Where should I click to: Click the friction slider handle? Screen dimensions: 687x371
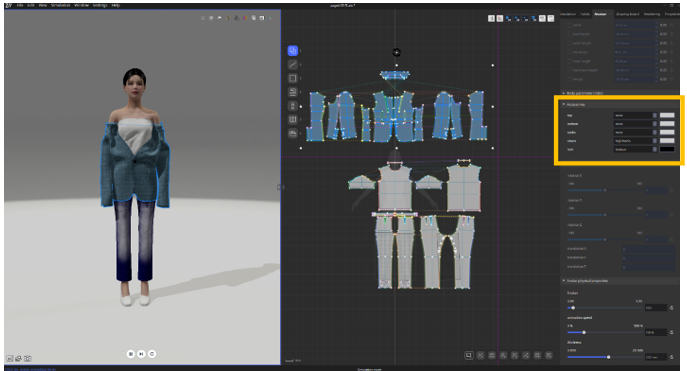click(x=573, y=307)
